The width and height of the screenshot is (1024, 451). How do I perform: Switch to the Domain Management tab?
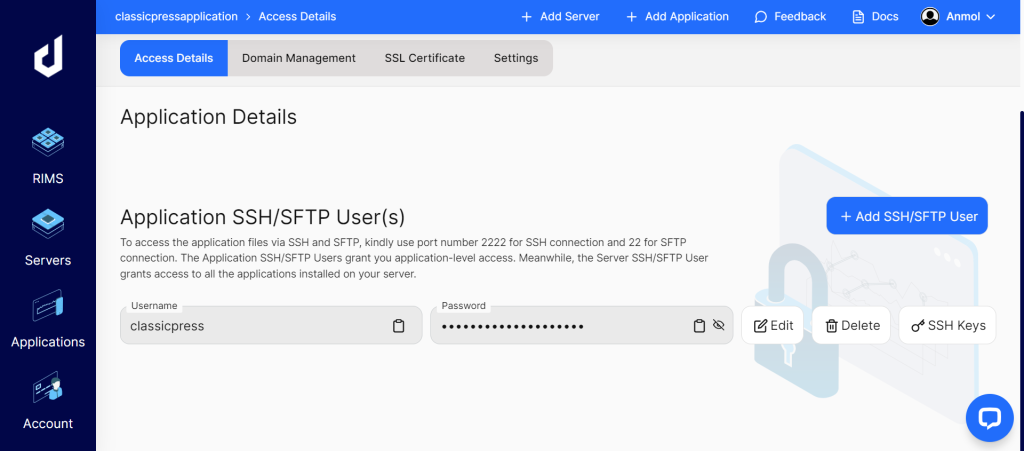(299, 58)
